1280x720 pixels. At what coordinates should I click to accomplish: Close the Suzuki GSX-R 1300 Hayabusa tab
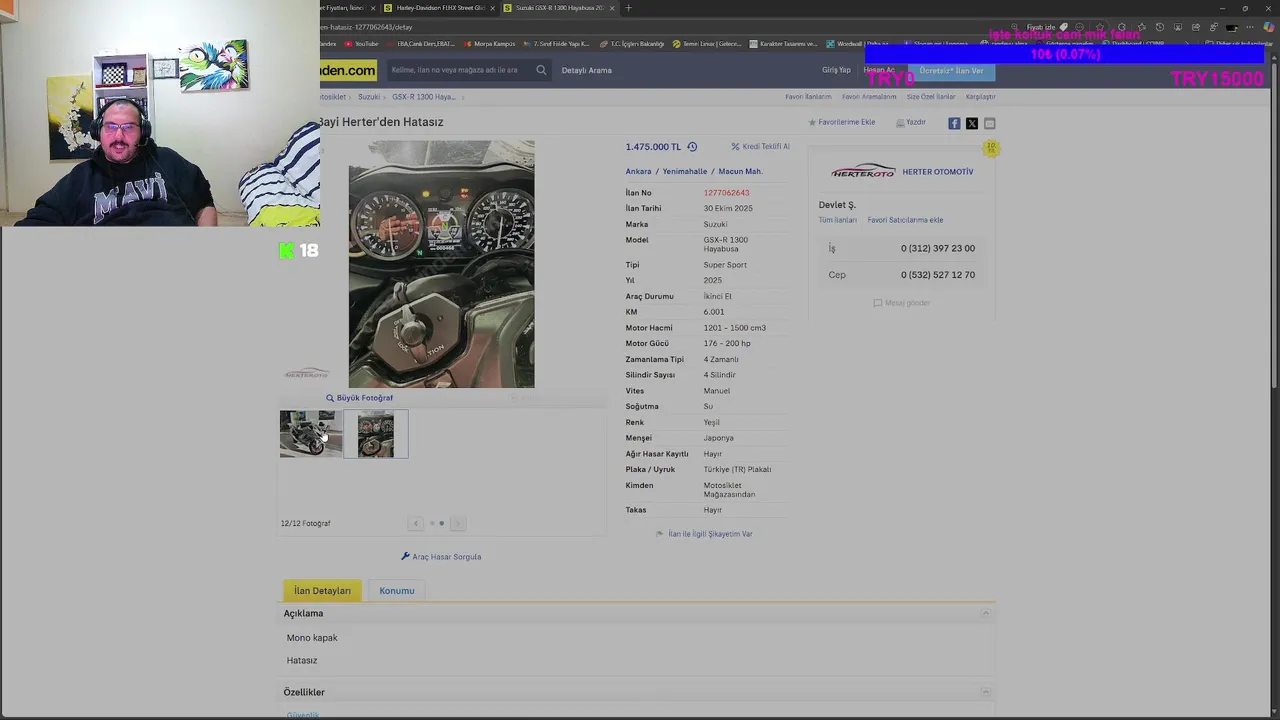tap(612, 8)
